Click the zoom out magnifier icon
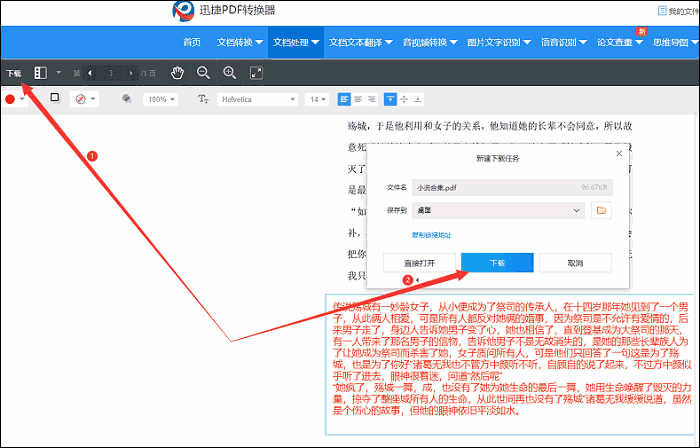The image size is (700, 448). coord(203,73)
